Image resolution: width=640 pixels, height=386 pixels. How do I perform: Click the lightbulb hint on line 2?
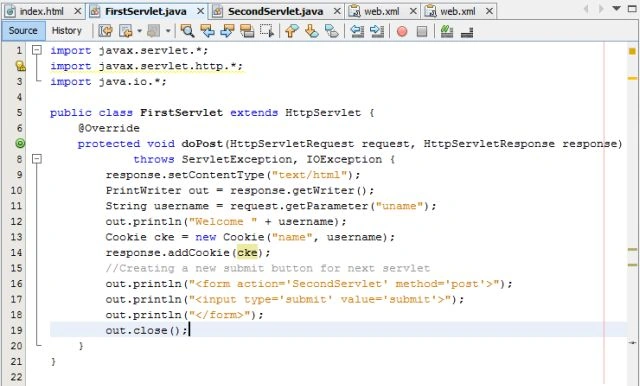tap(20, 66)
